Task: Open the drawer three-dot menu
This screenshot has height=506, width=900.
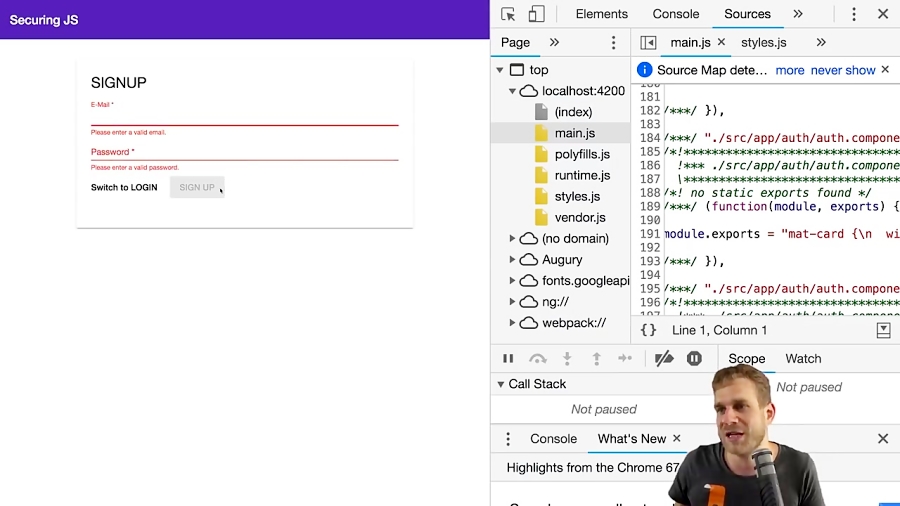Action: [x=507, y=439]
